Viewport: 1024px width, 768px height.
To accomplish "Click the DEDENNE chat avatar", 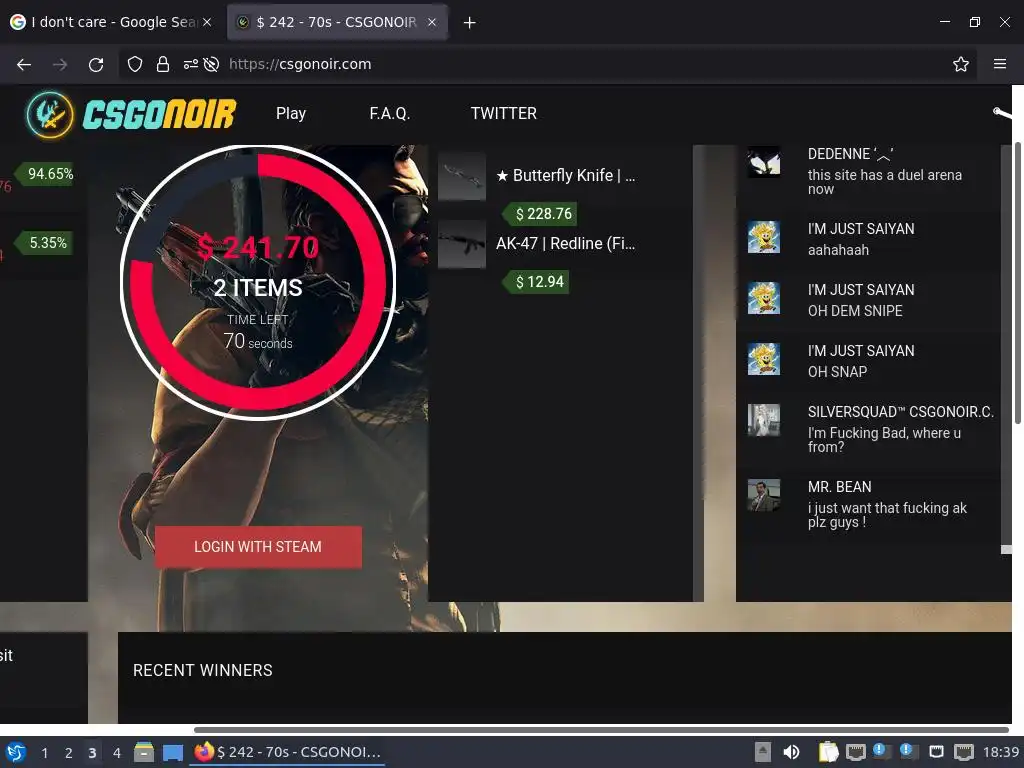I will [x=763, y=163].
